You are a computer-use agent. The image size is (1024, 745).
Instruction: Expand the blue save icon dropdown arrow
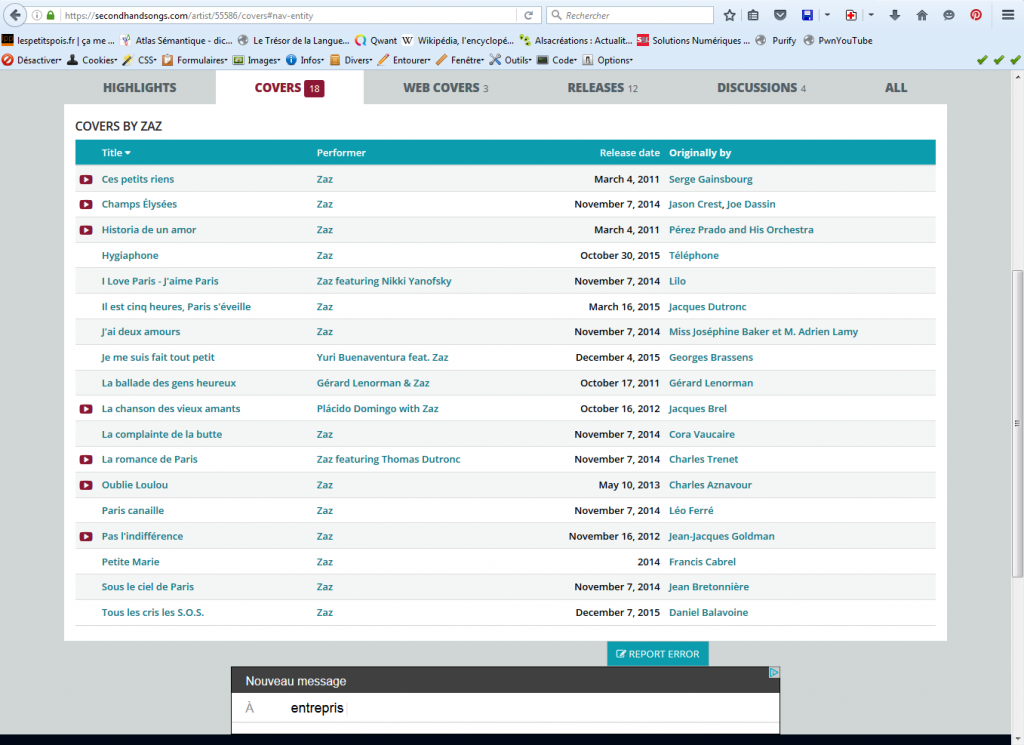827,15
